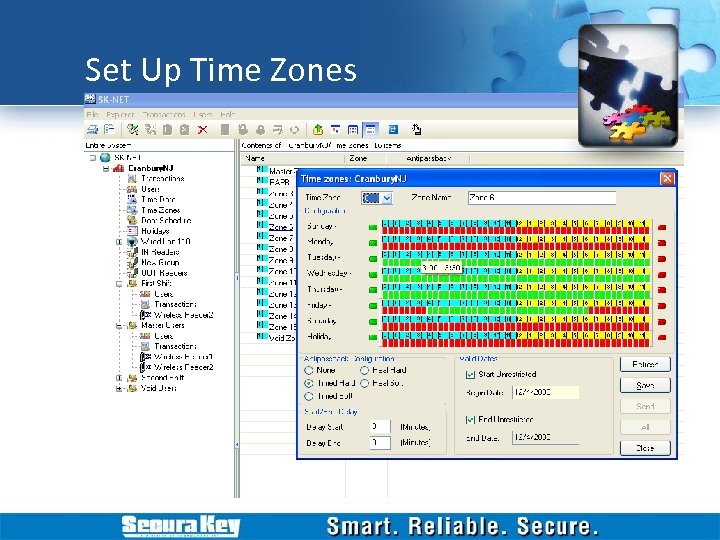The height and width of the screenshot is (540, 720).
Task: Click Friday's green time slot bar
Action: pos(508,311)
